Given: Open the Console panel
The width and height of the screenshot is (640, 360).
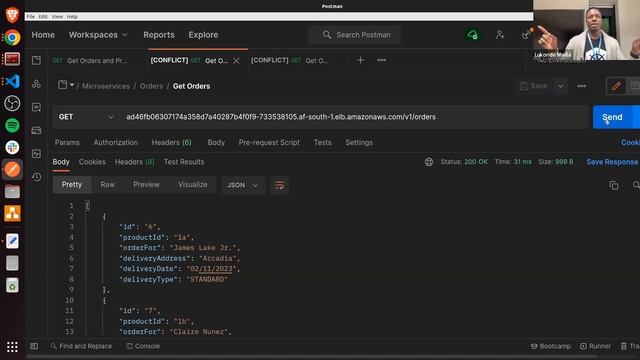Looking at the screenshot, I should [x=143, y=346].
